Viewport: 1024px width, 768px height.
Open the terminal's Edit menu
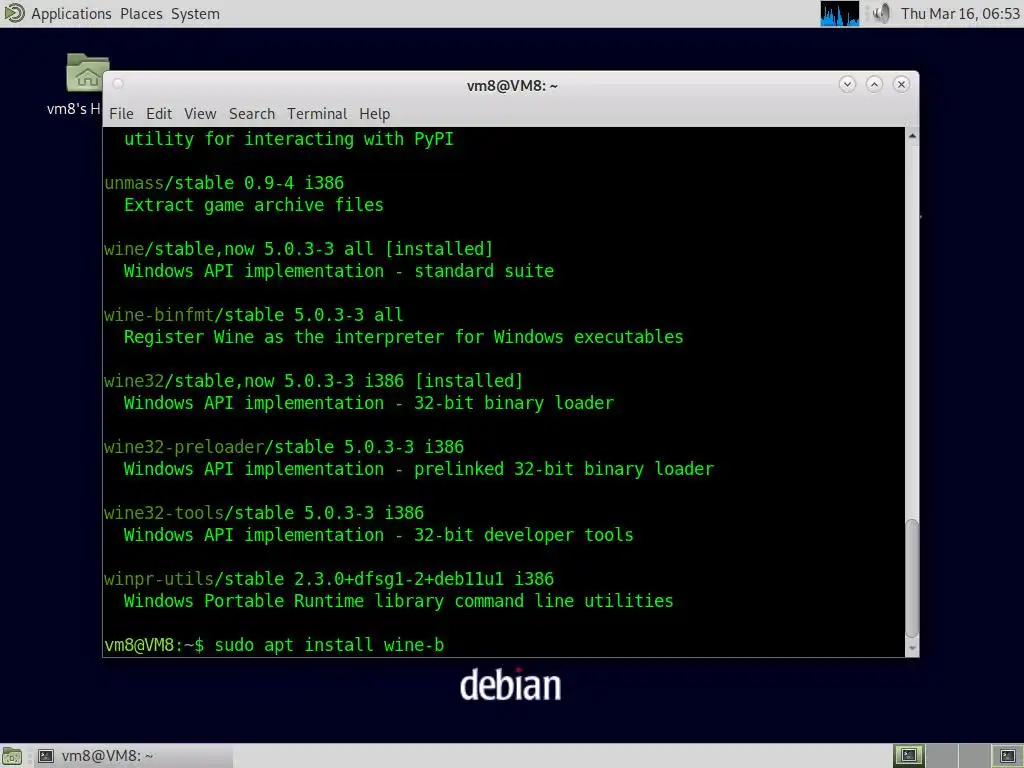point(159,114)
